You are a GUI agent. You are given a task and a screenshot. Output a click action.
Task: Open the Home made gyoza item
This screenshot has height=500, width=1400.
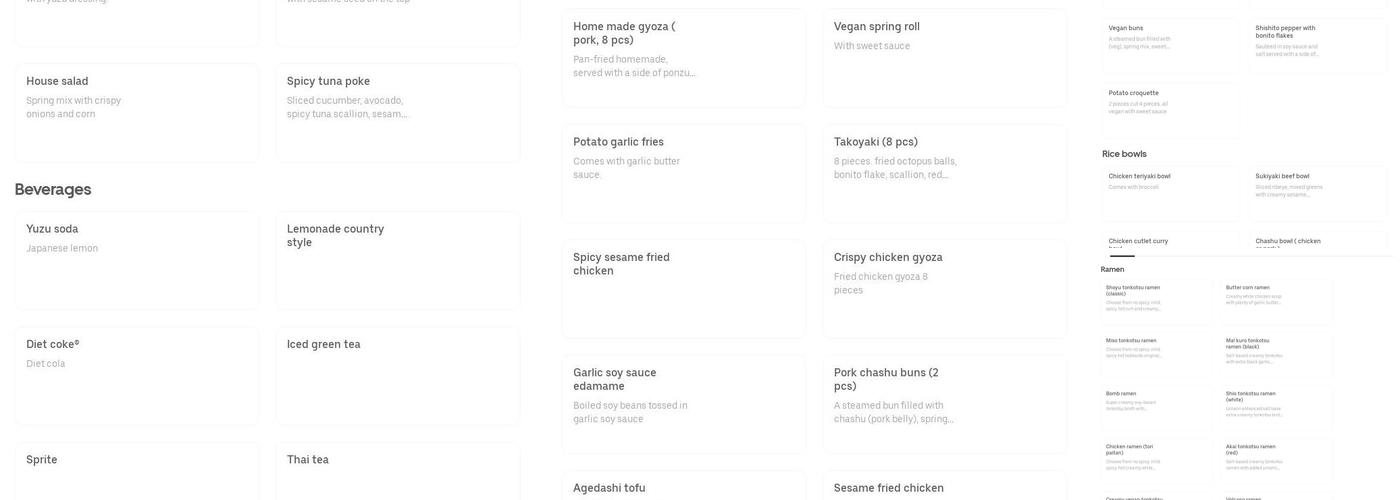[x=684, y=57]
